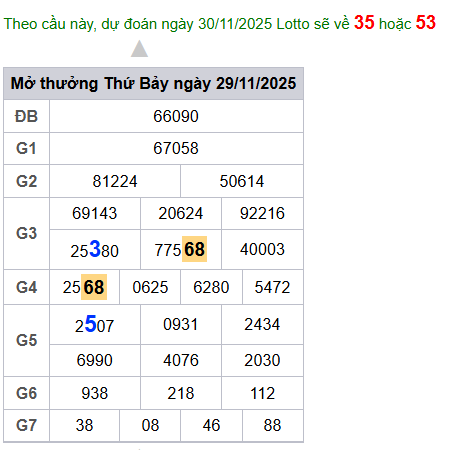Select G5 number 0931
Image resolution: width=465 pixels, height=450 pixels.
(181, 324)
